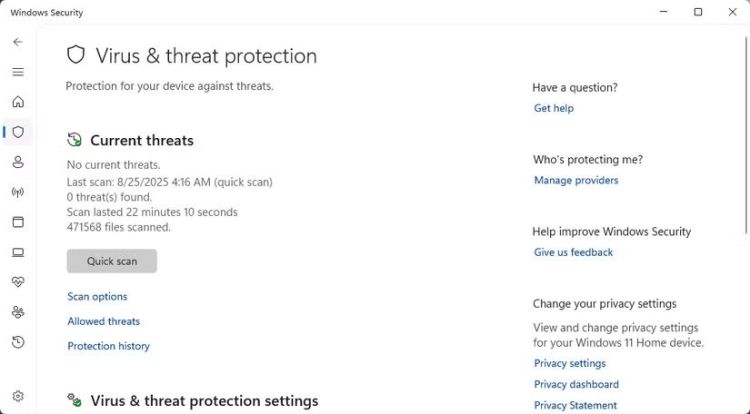Open Scan options link

[x=97, y=297]
